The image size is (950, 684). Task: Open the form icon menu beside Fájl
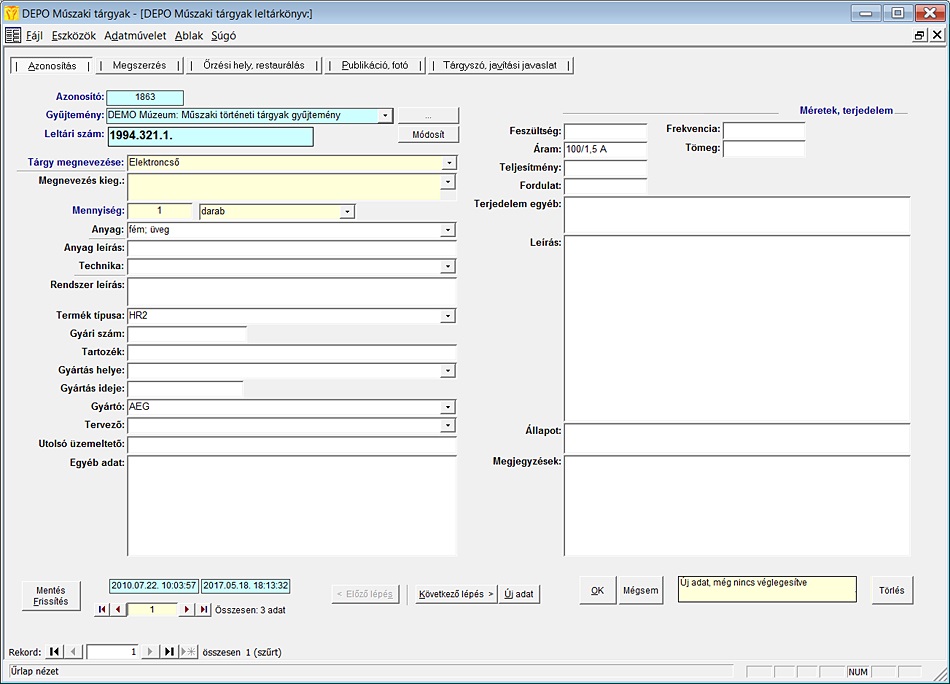[x=13, y=35]
